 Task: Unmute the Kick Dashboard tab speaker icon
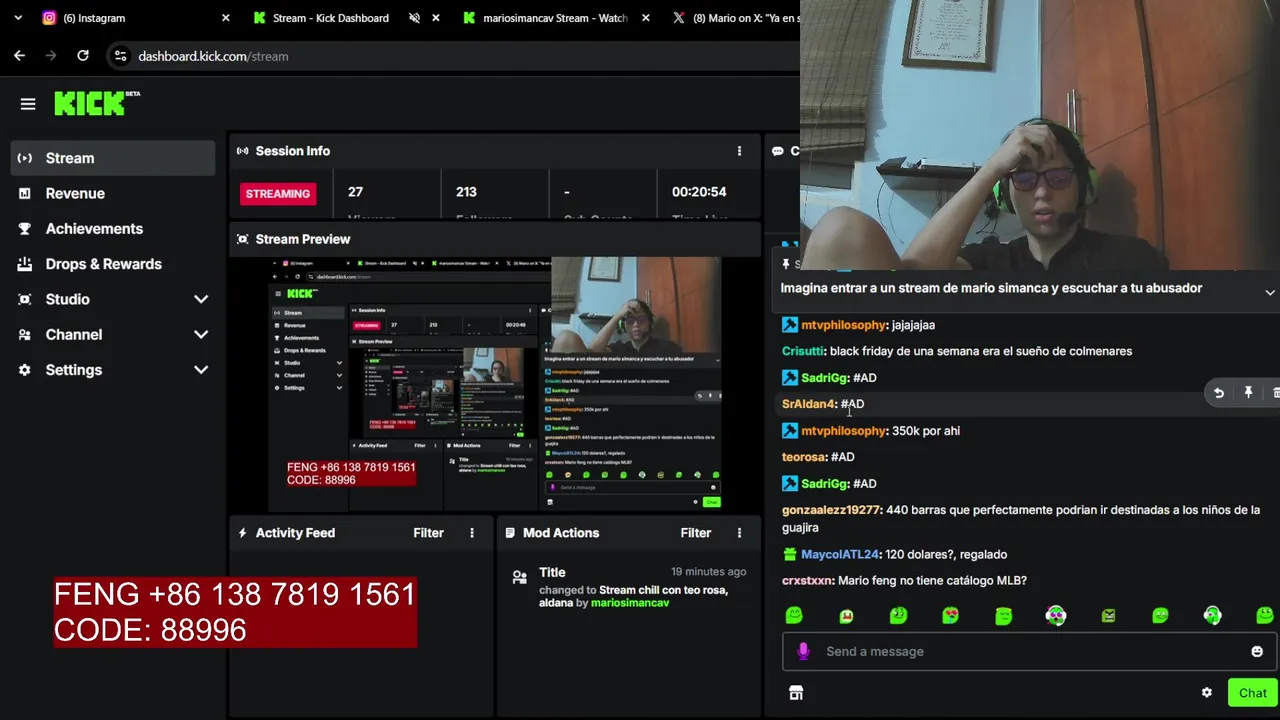pyautogui.click(x=413, y=18)
